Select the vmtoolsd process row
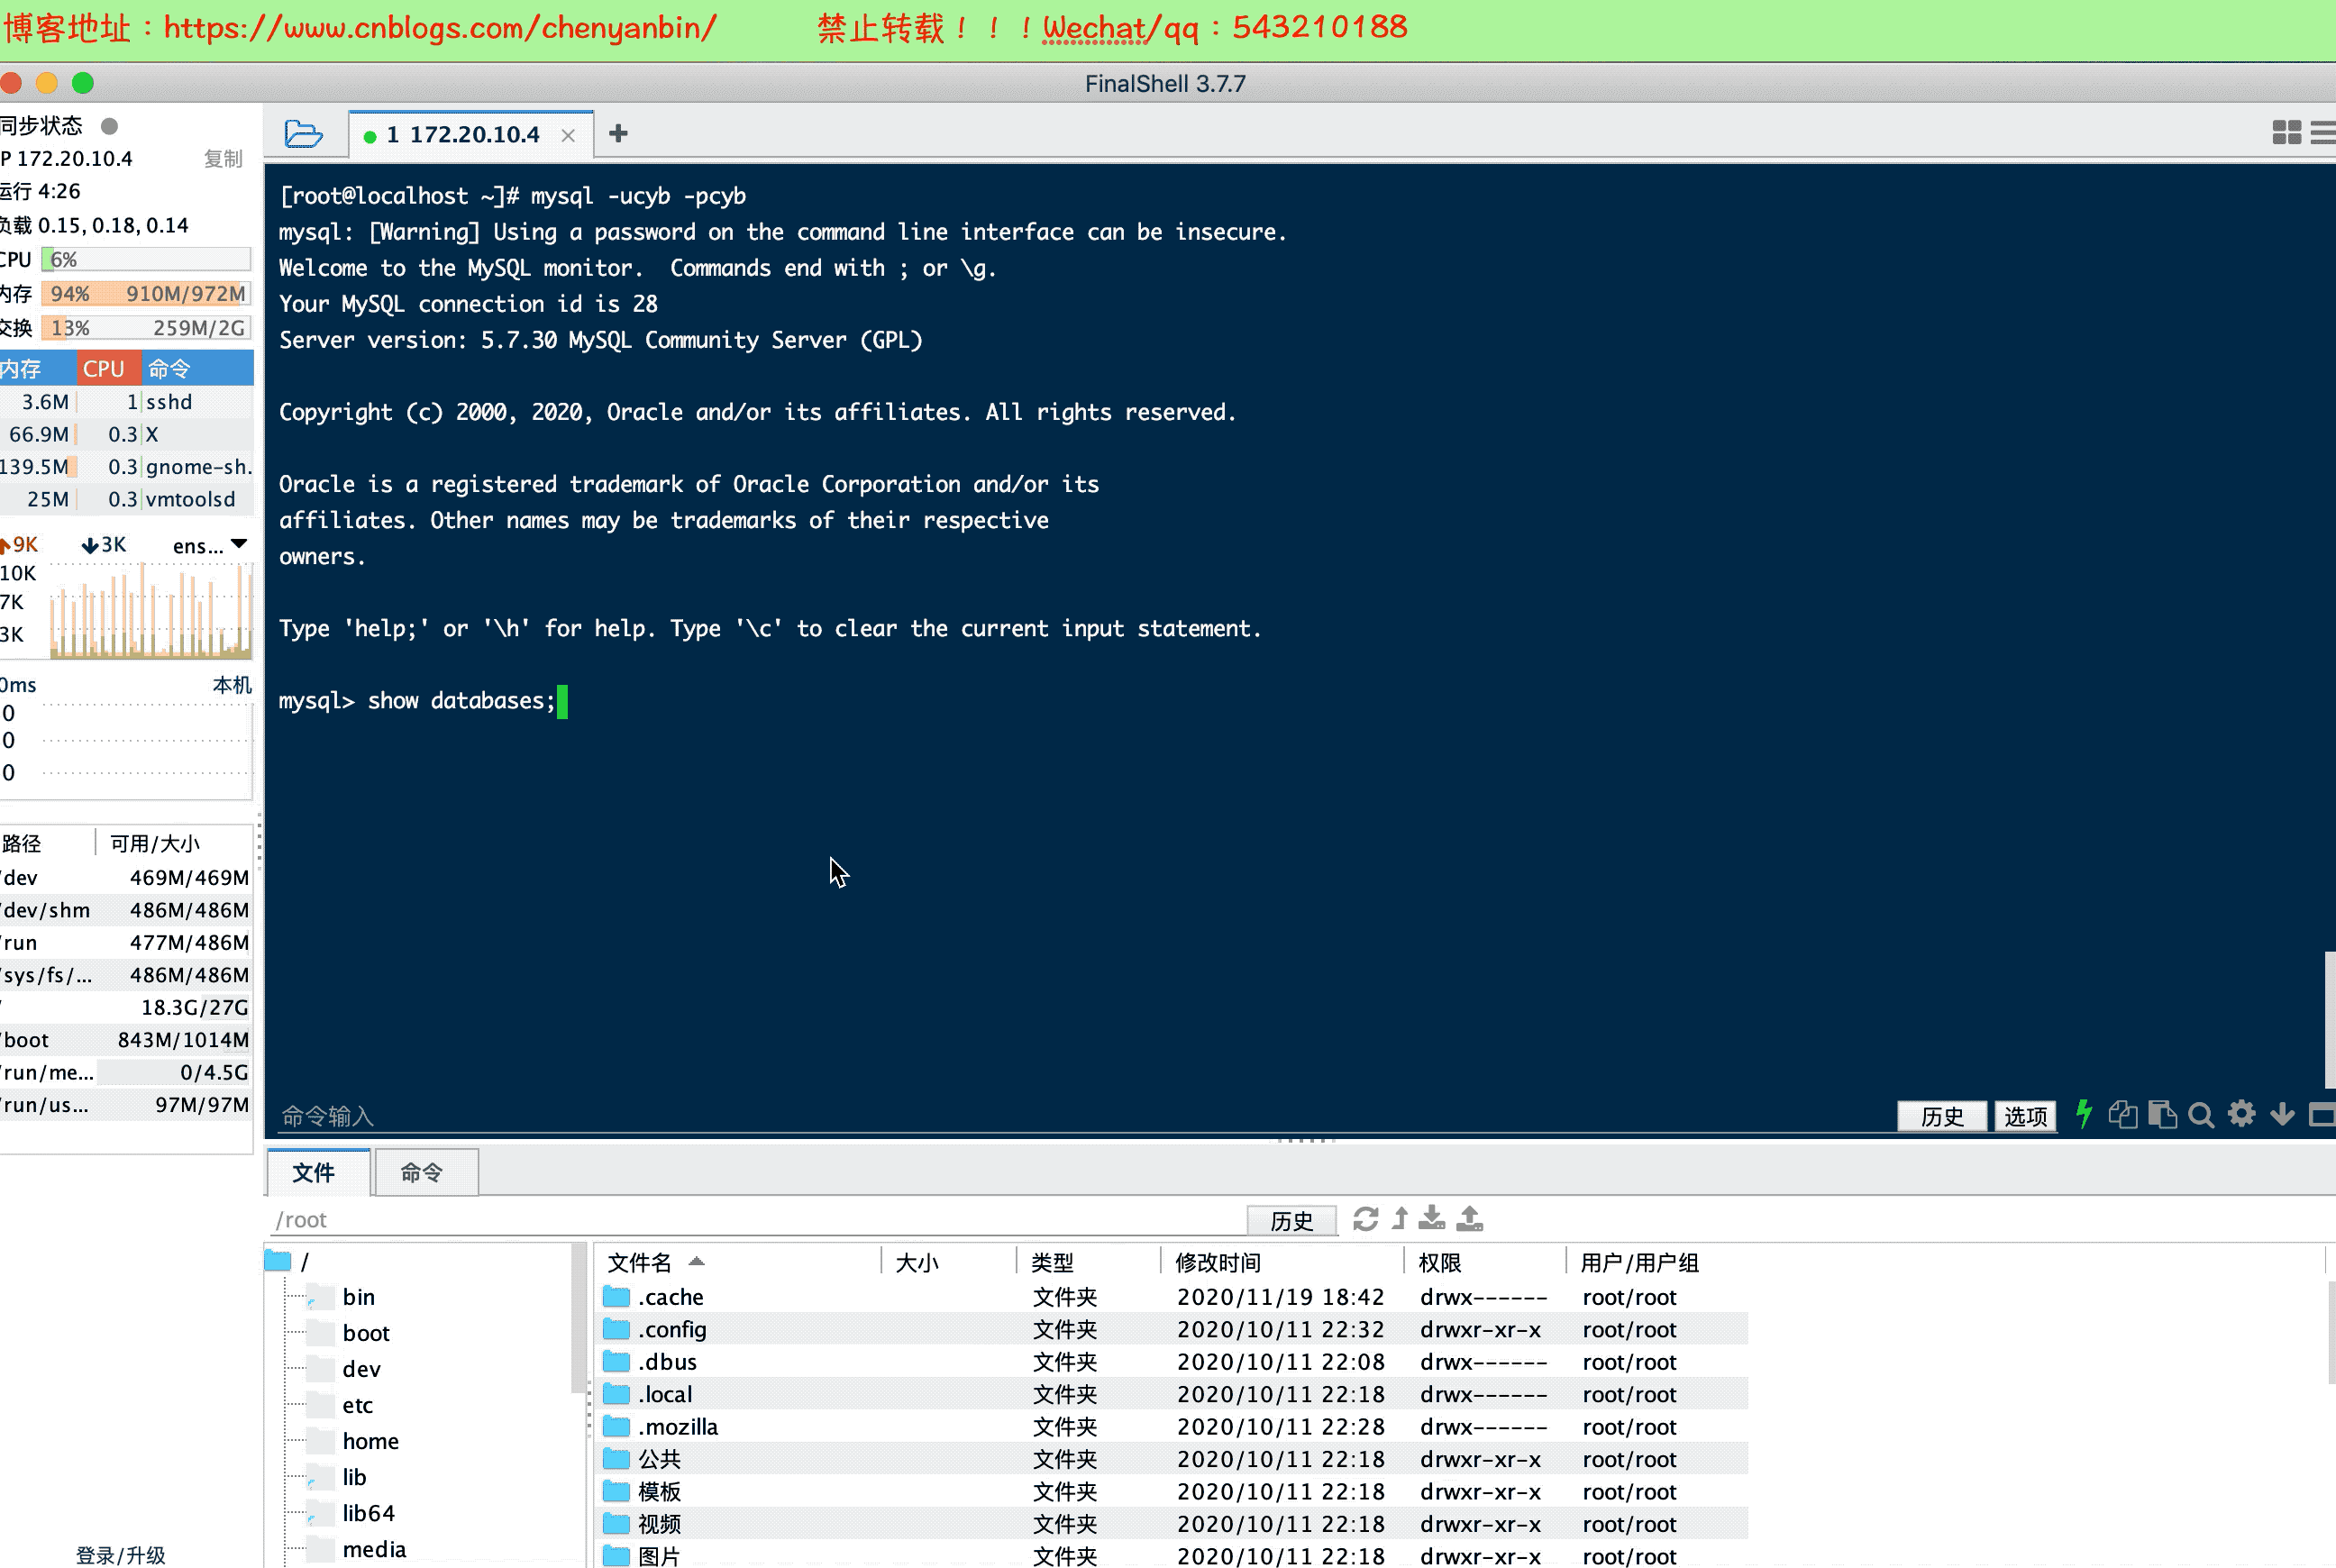The width and height of the screenshot is (2336, 1568). (126, 499)
